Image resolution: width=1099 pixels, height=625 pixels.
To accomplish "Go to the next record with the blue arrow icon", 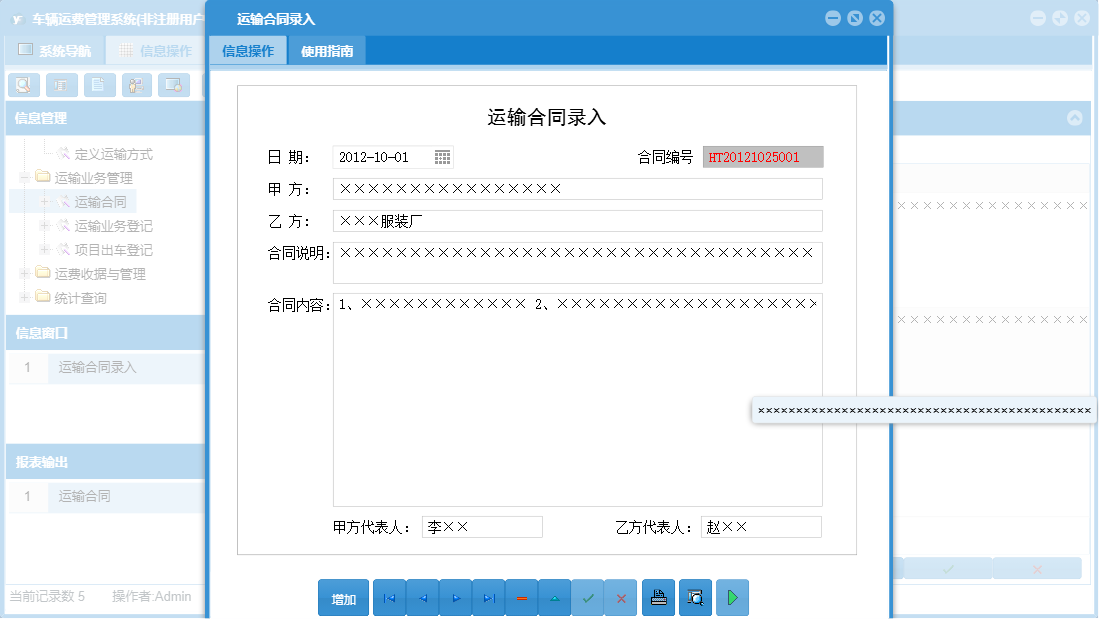I will coord(455,597).
